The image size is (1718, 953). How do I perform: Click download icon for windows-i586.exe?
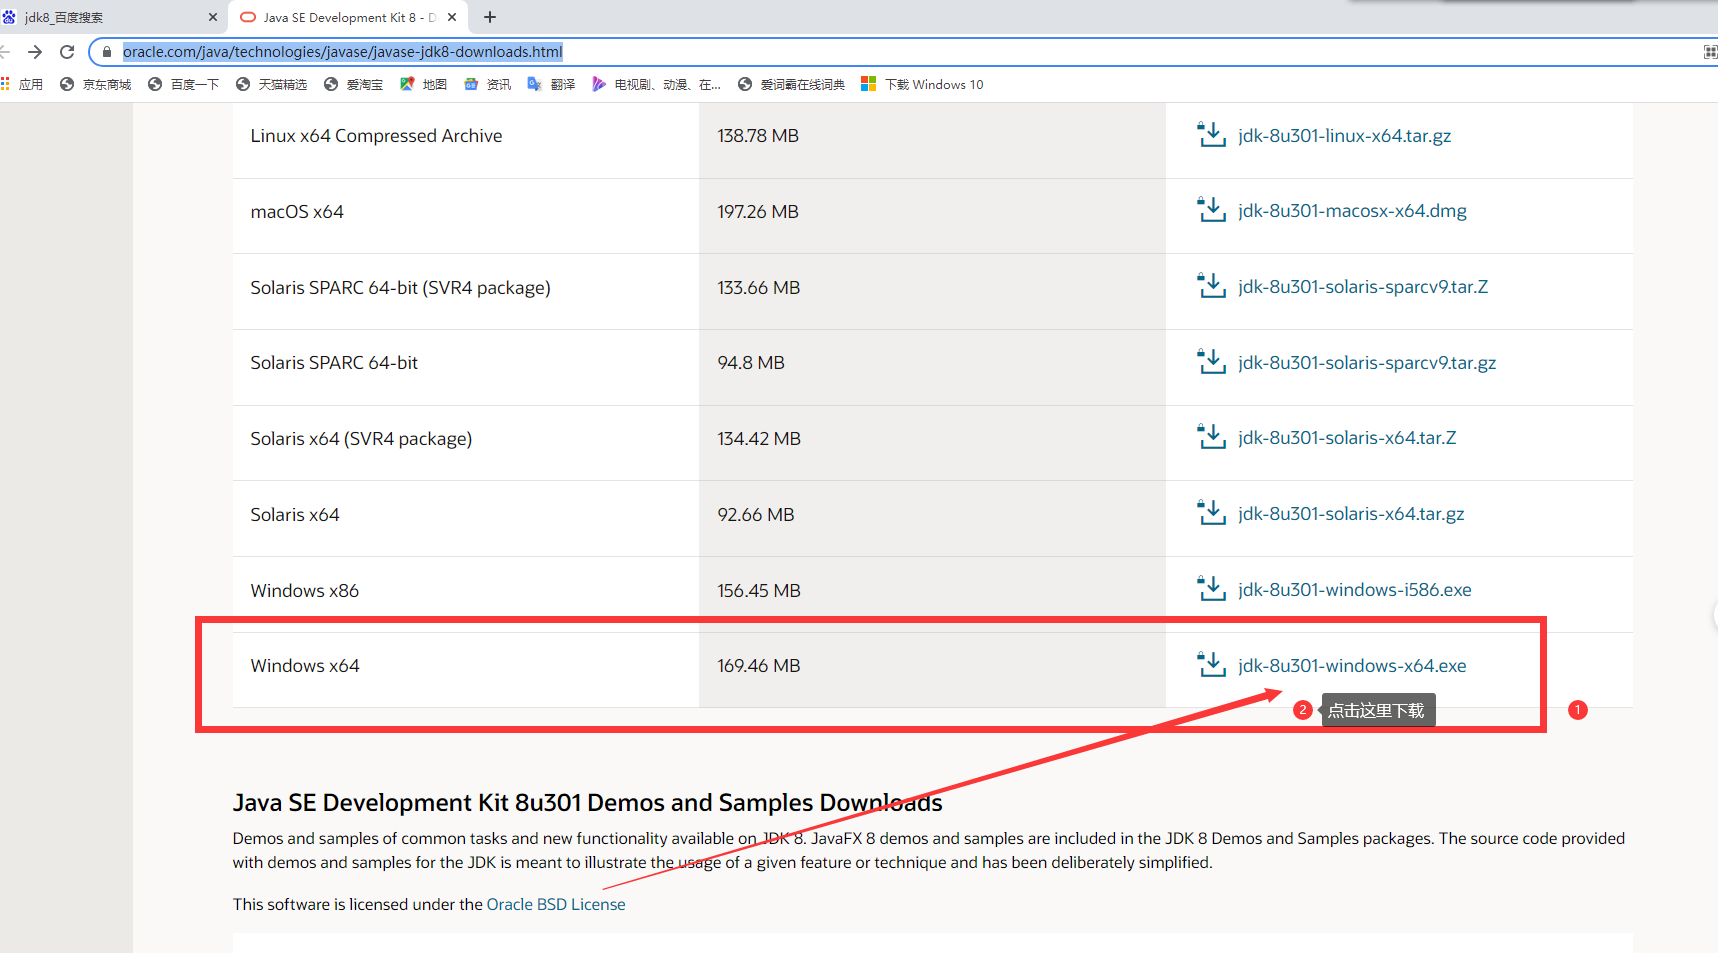(x=1211, y=589)
